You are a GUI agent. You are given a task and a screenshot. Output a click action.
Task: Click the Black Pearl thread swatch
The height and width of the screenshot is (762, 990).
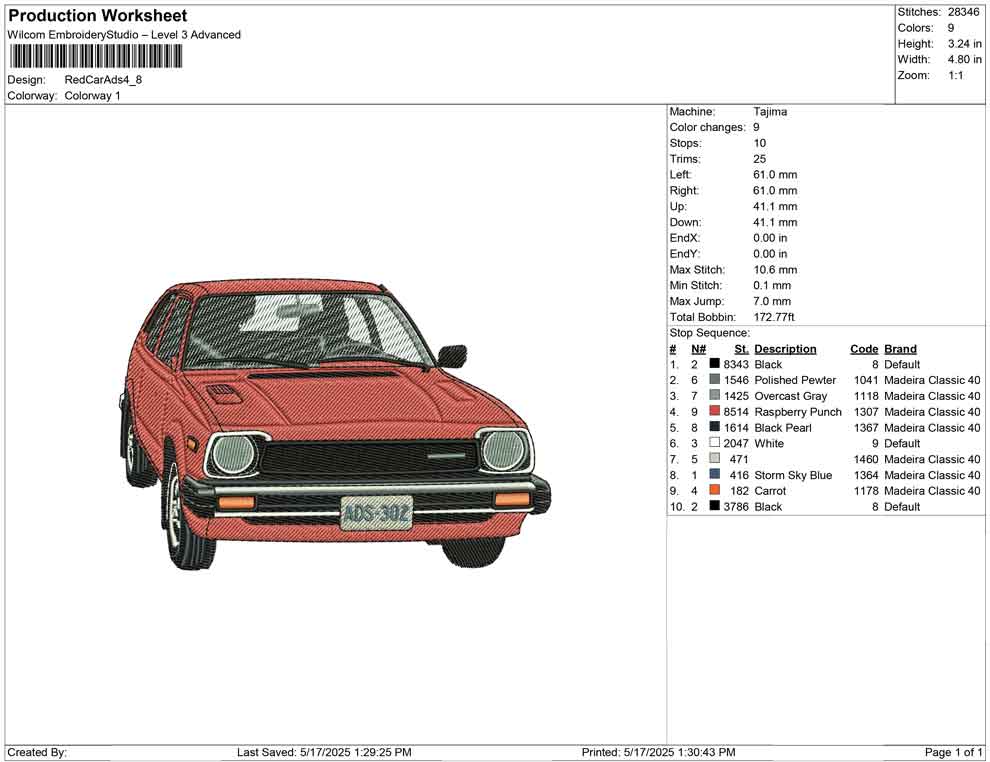[714, 428]
